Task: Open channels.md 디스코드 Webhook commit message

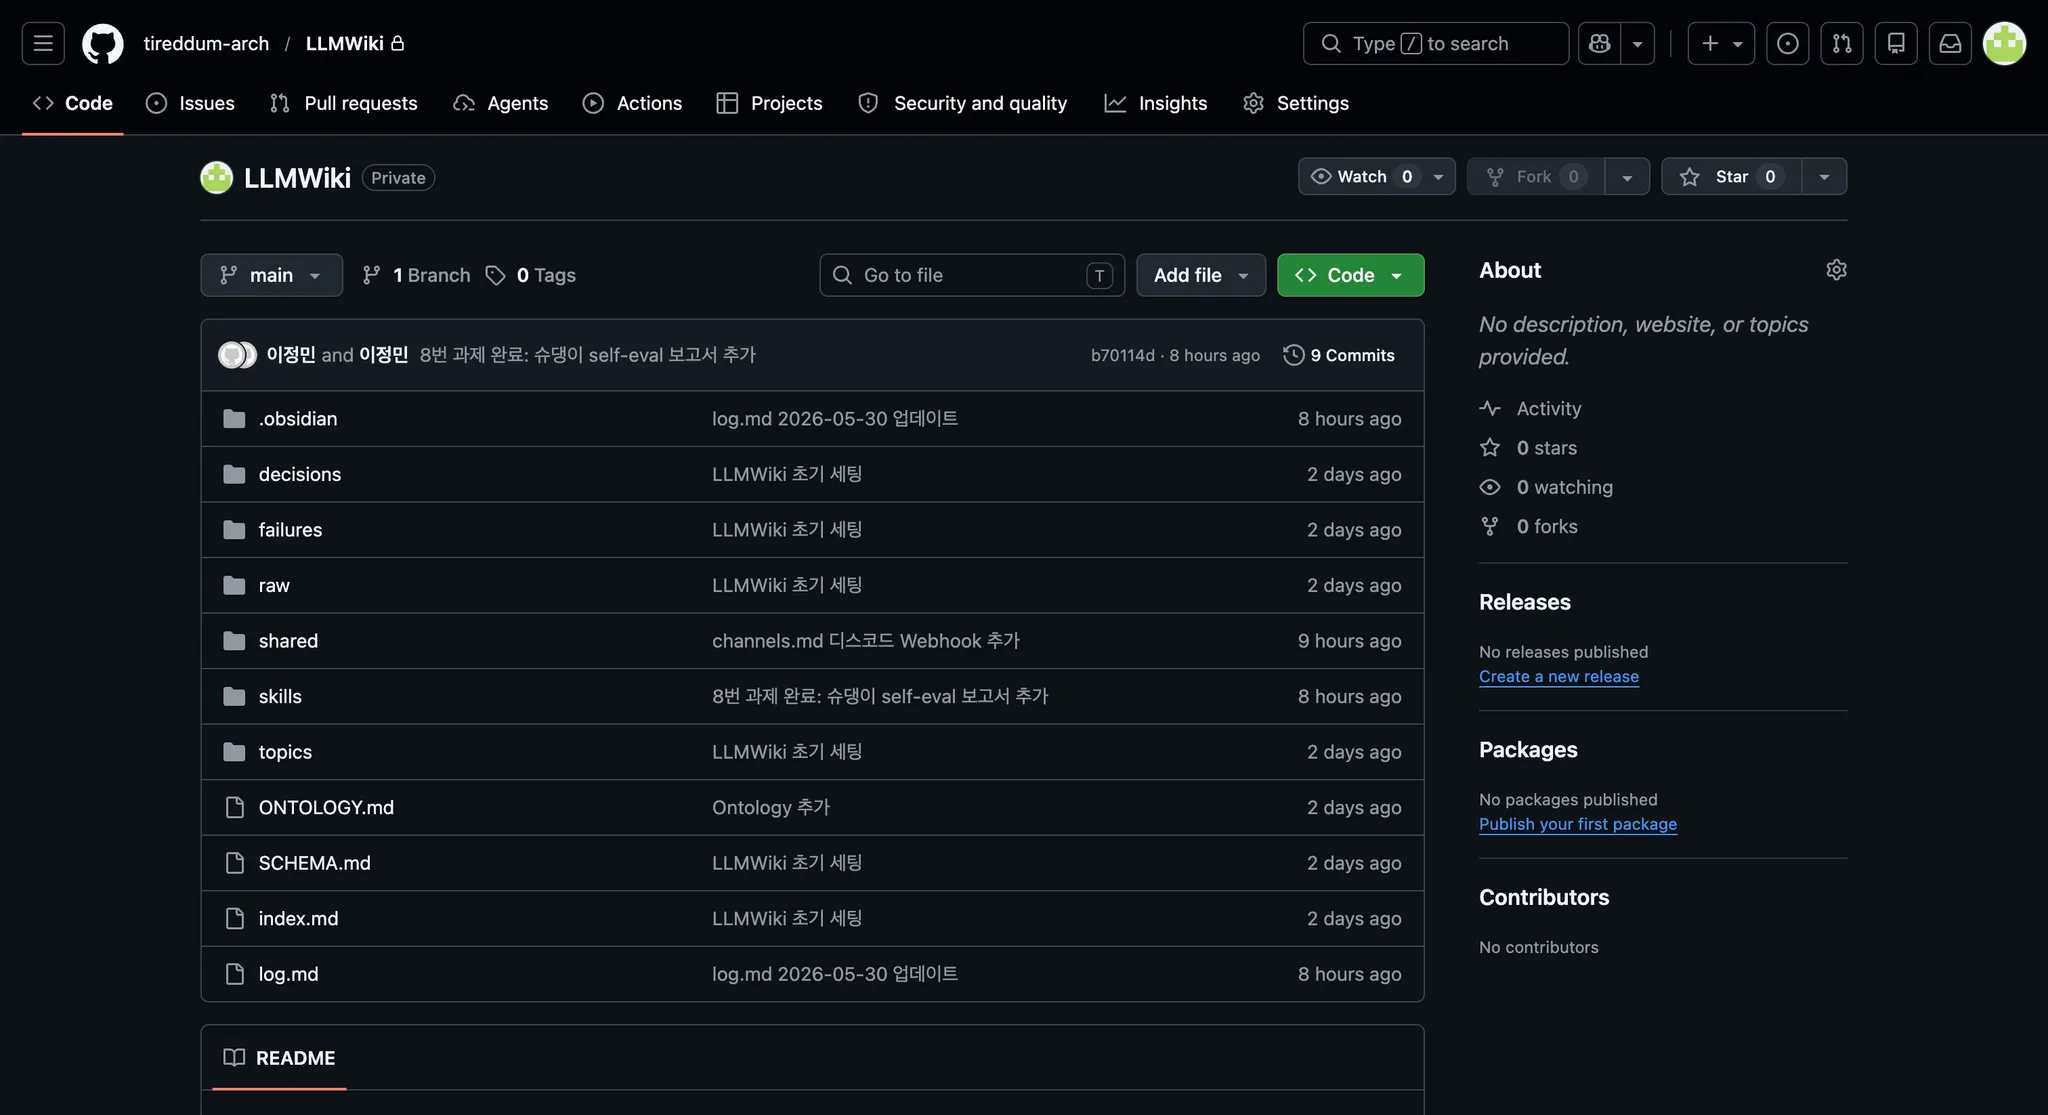Action: coord(866,641)
